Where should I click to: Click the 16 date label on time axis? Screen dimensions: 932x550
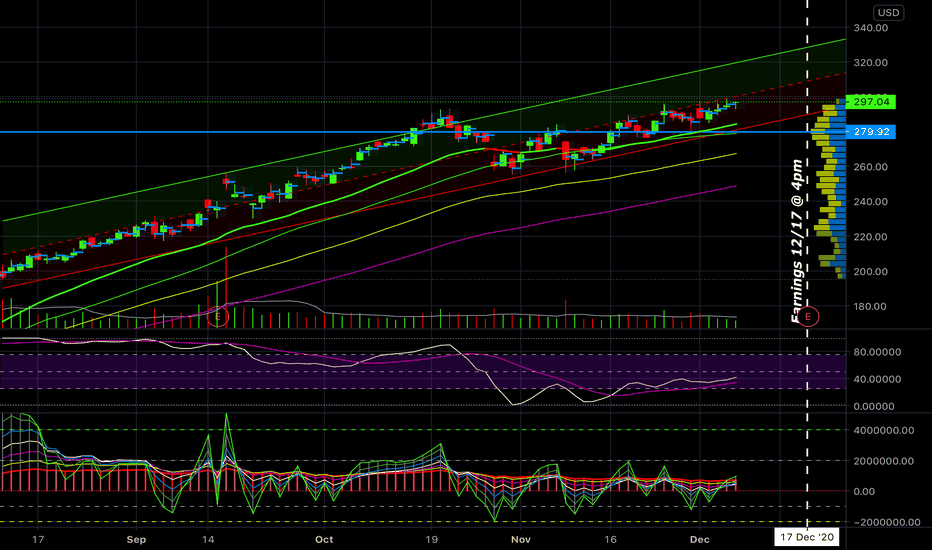tap(610, 539)
